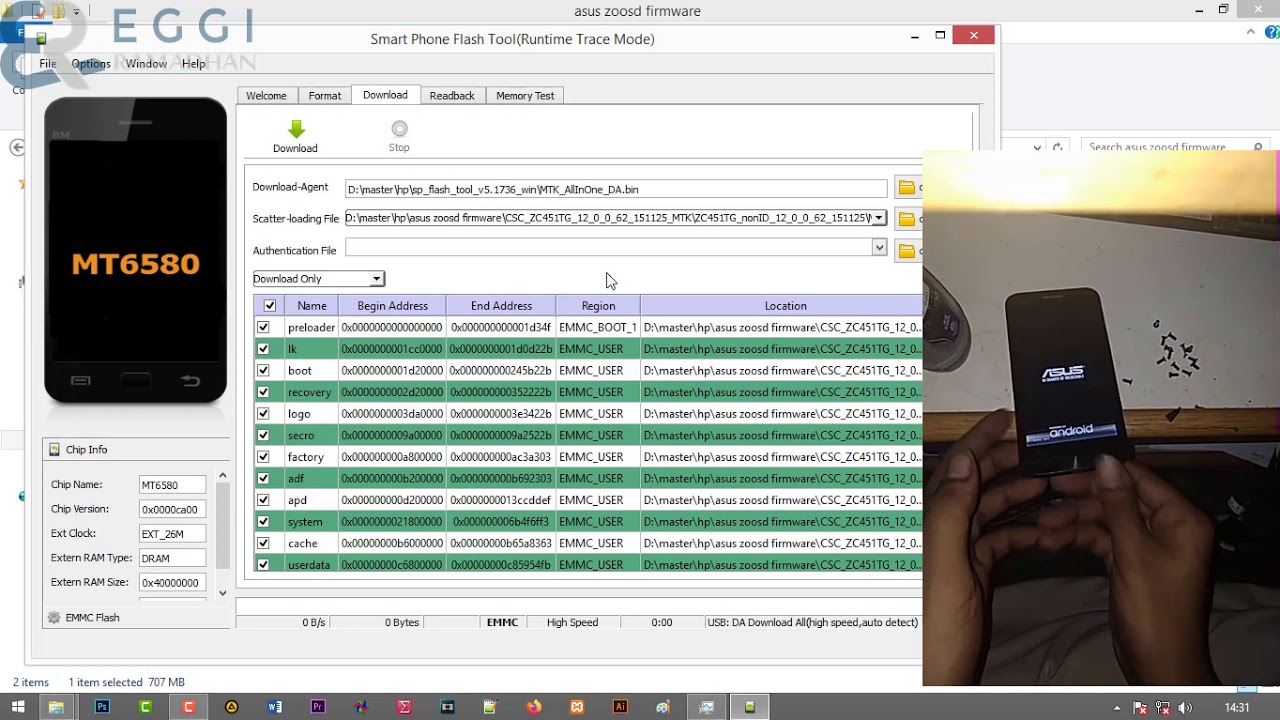
Task: Uncheck the factory partition checkbox
Action: point(263,457)
